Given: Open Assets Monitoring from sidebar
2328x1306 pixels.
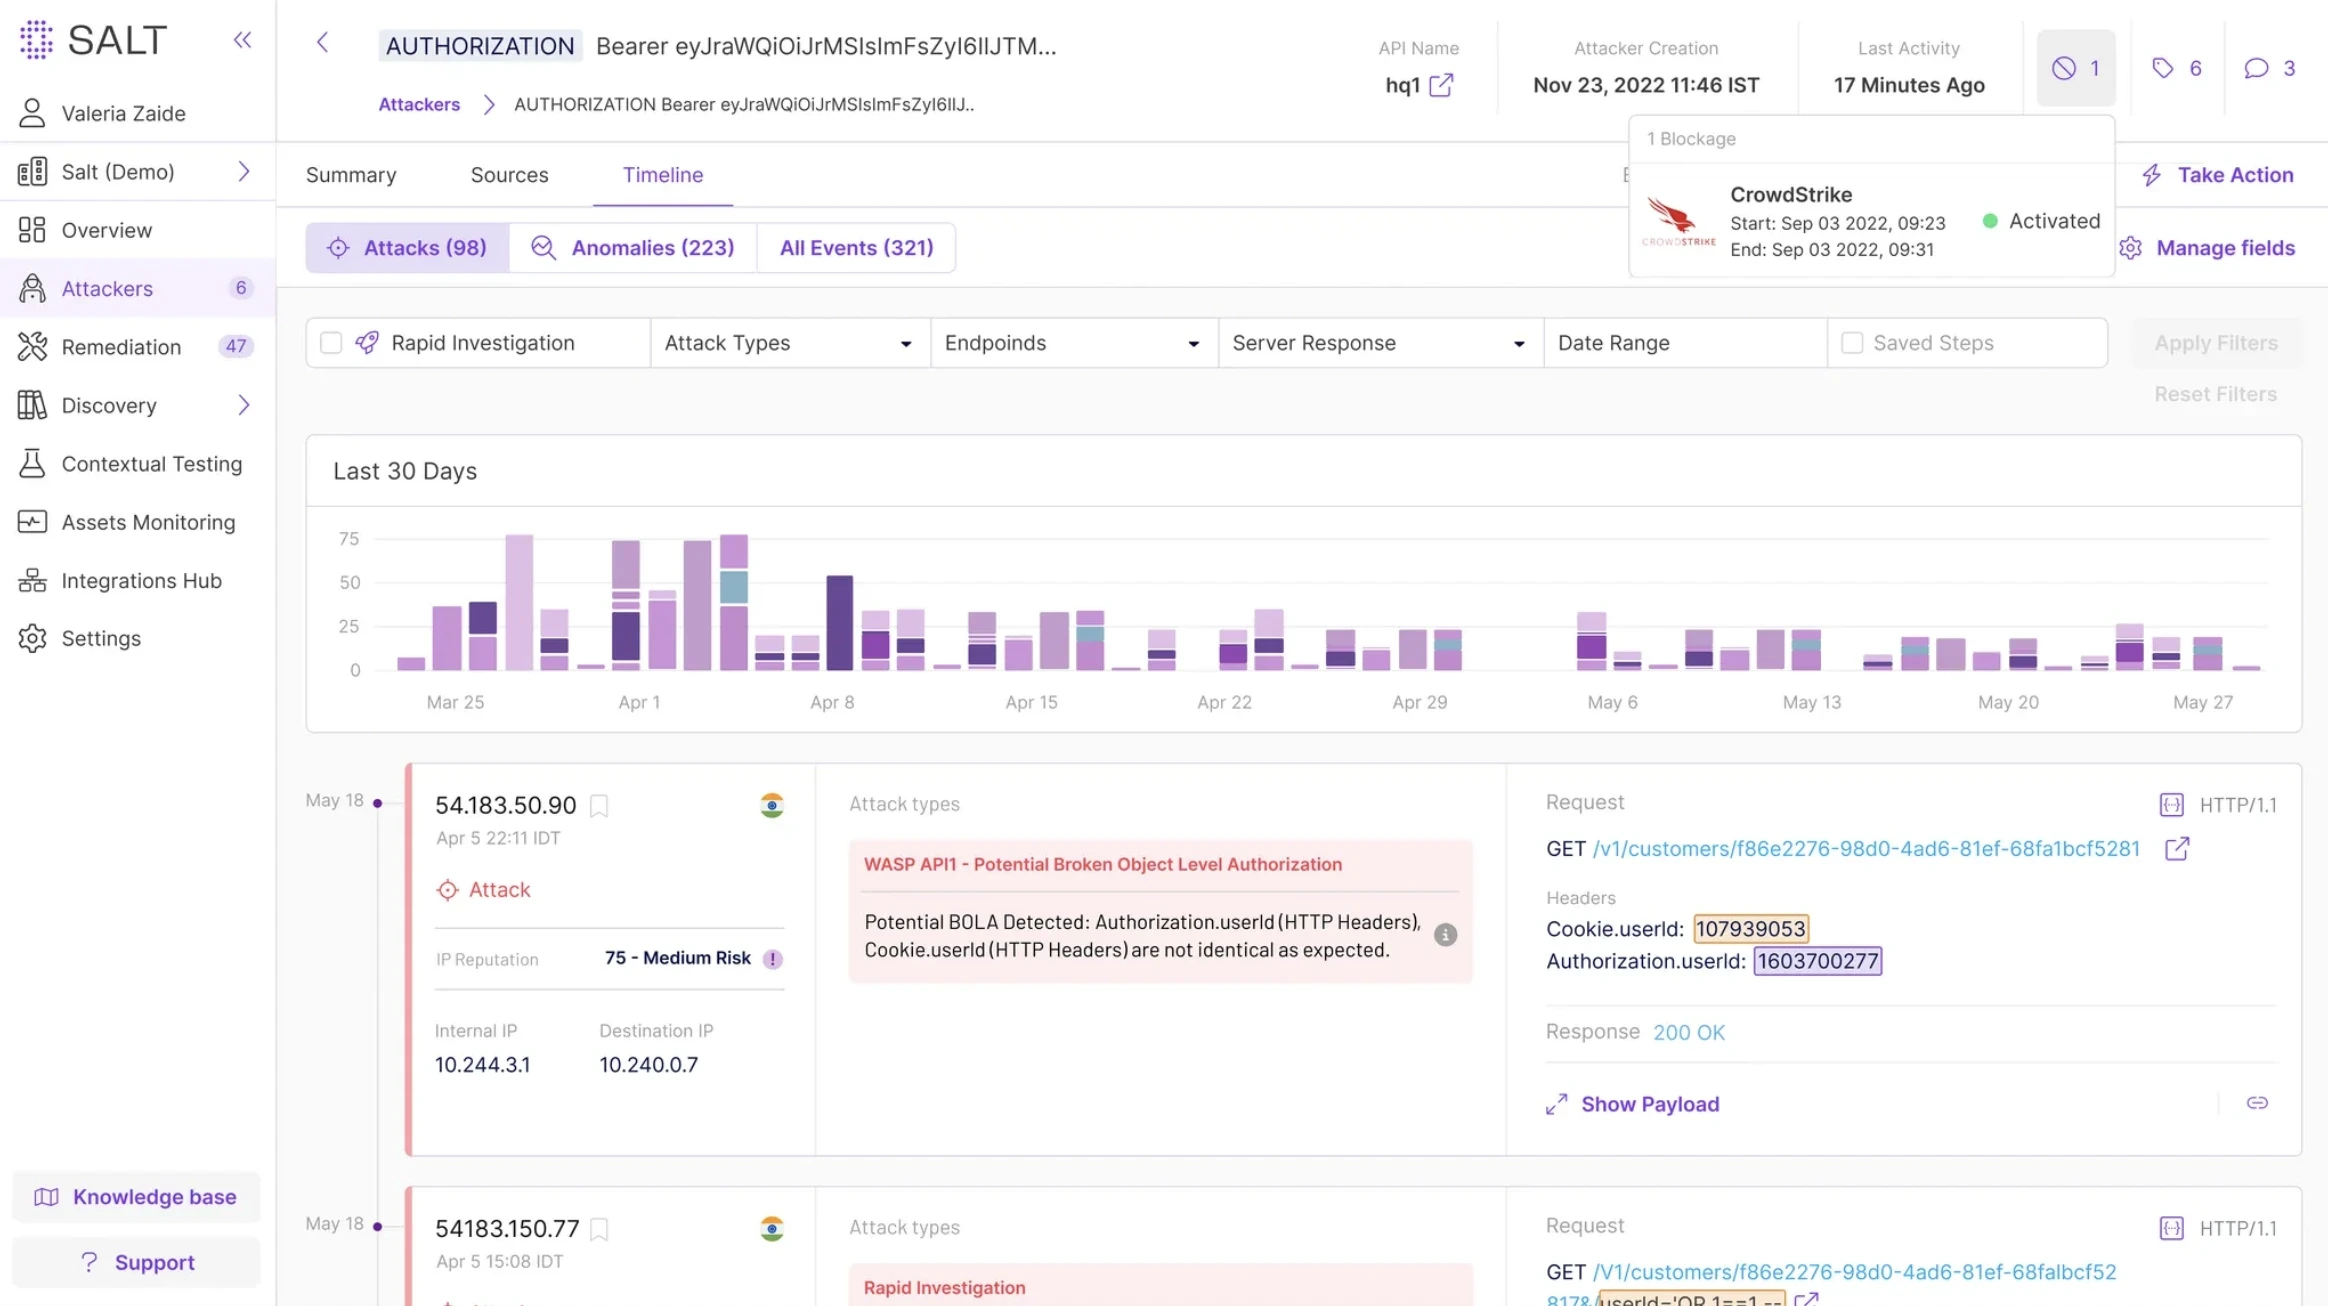Looking at the screenshot, I should coord(147,522).
